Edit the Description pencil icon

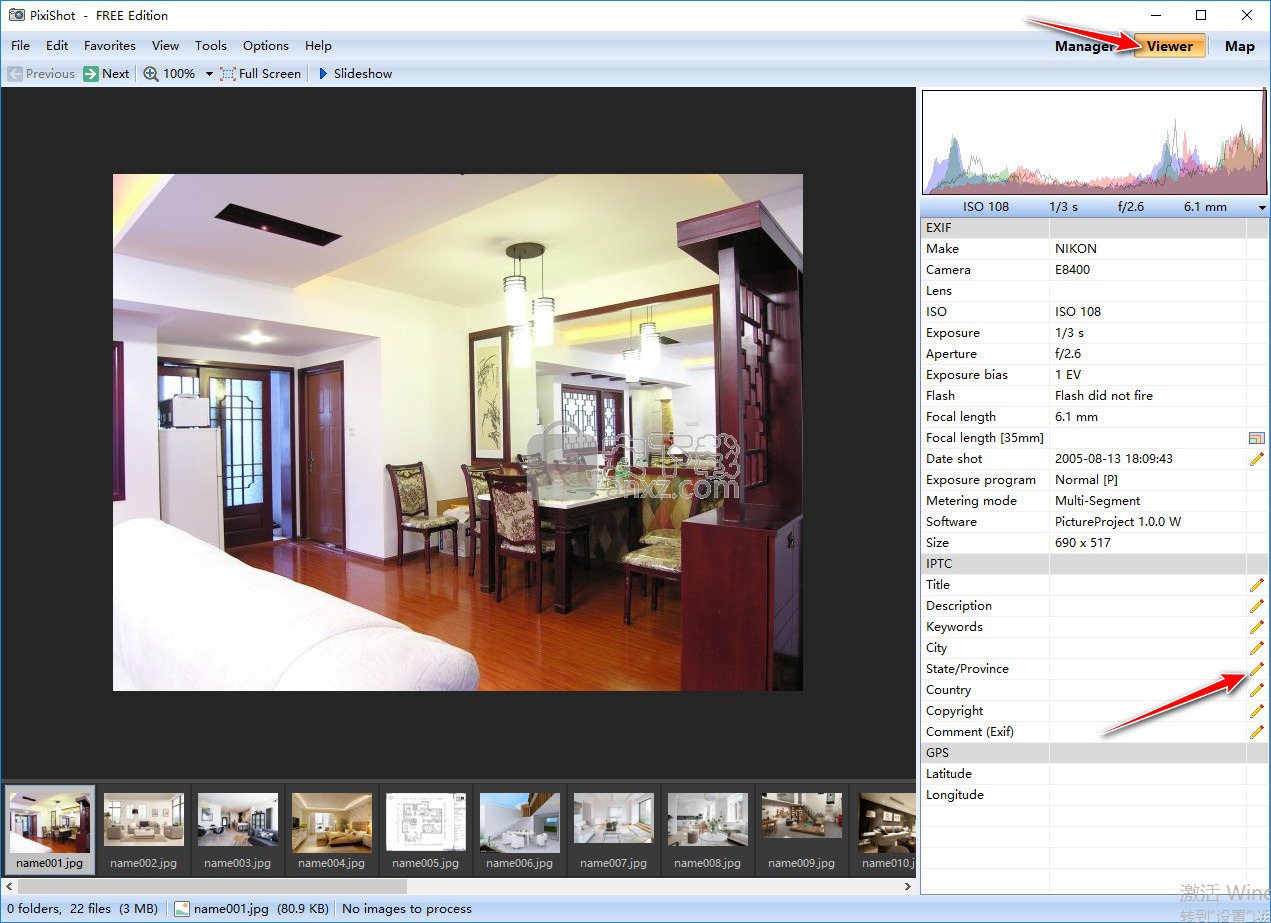tap(1257, 606)
